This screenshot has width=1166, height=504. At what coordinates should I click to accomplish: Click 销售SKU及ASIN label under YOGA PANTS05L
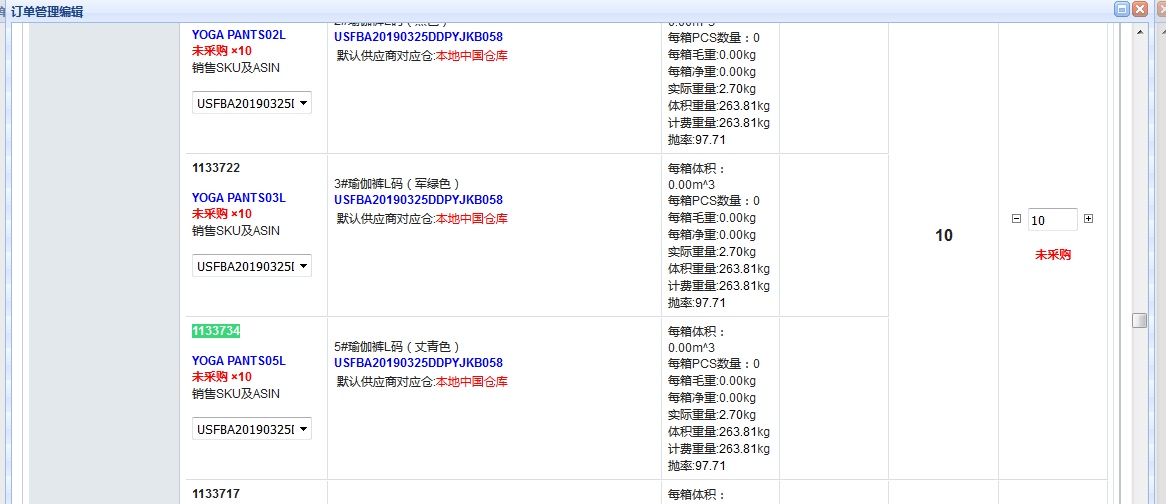[236, 393]
